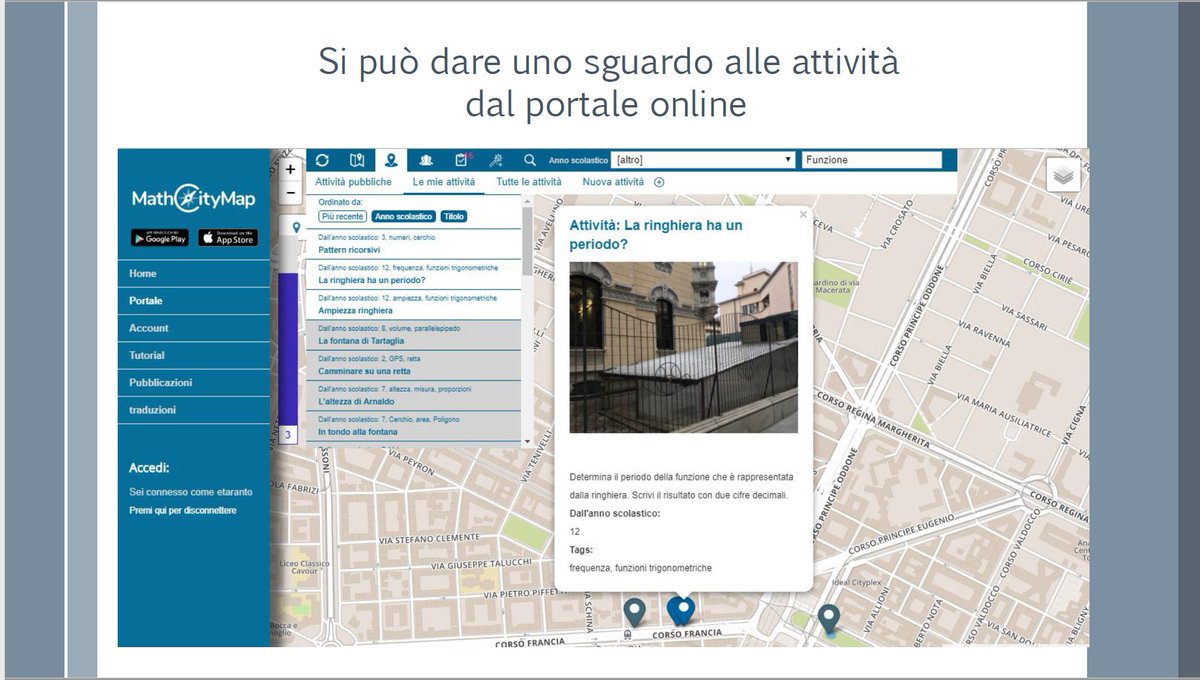Click the number 3 box below the blue bar
The width and height of the screenshot is (1200, 680).
click(288, 436)
